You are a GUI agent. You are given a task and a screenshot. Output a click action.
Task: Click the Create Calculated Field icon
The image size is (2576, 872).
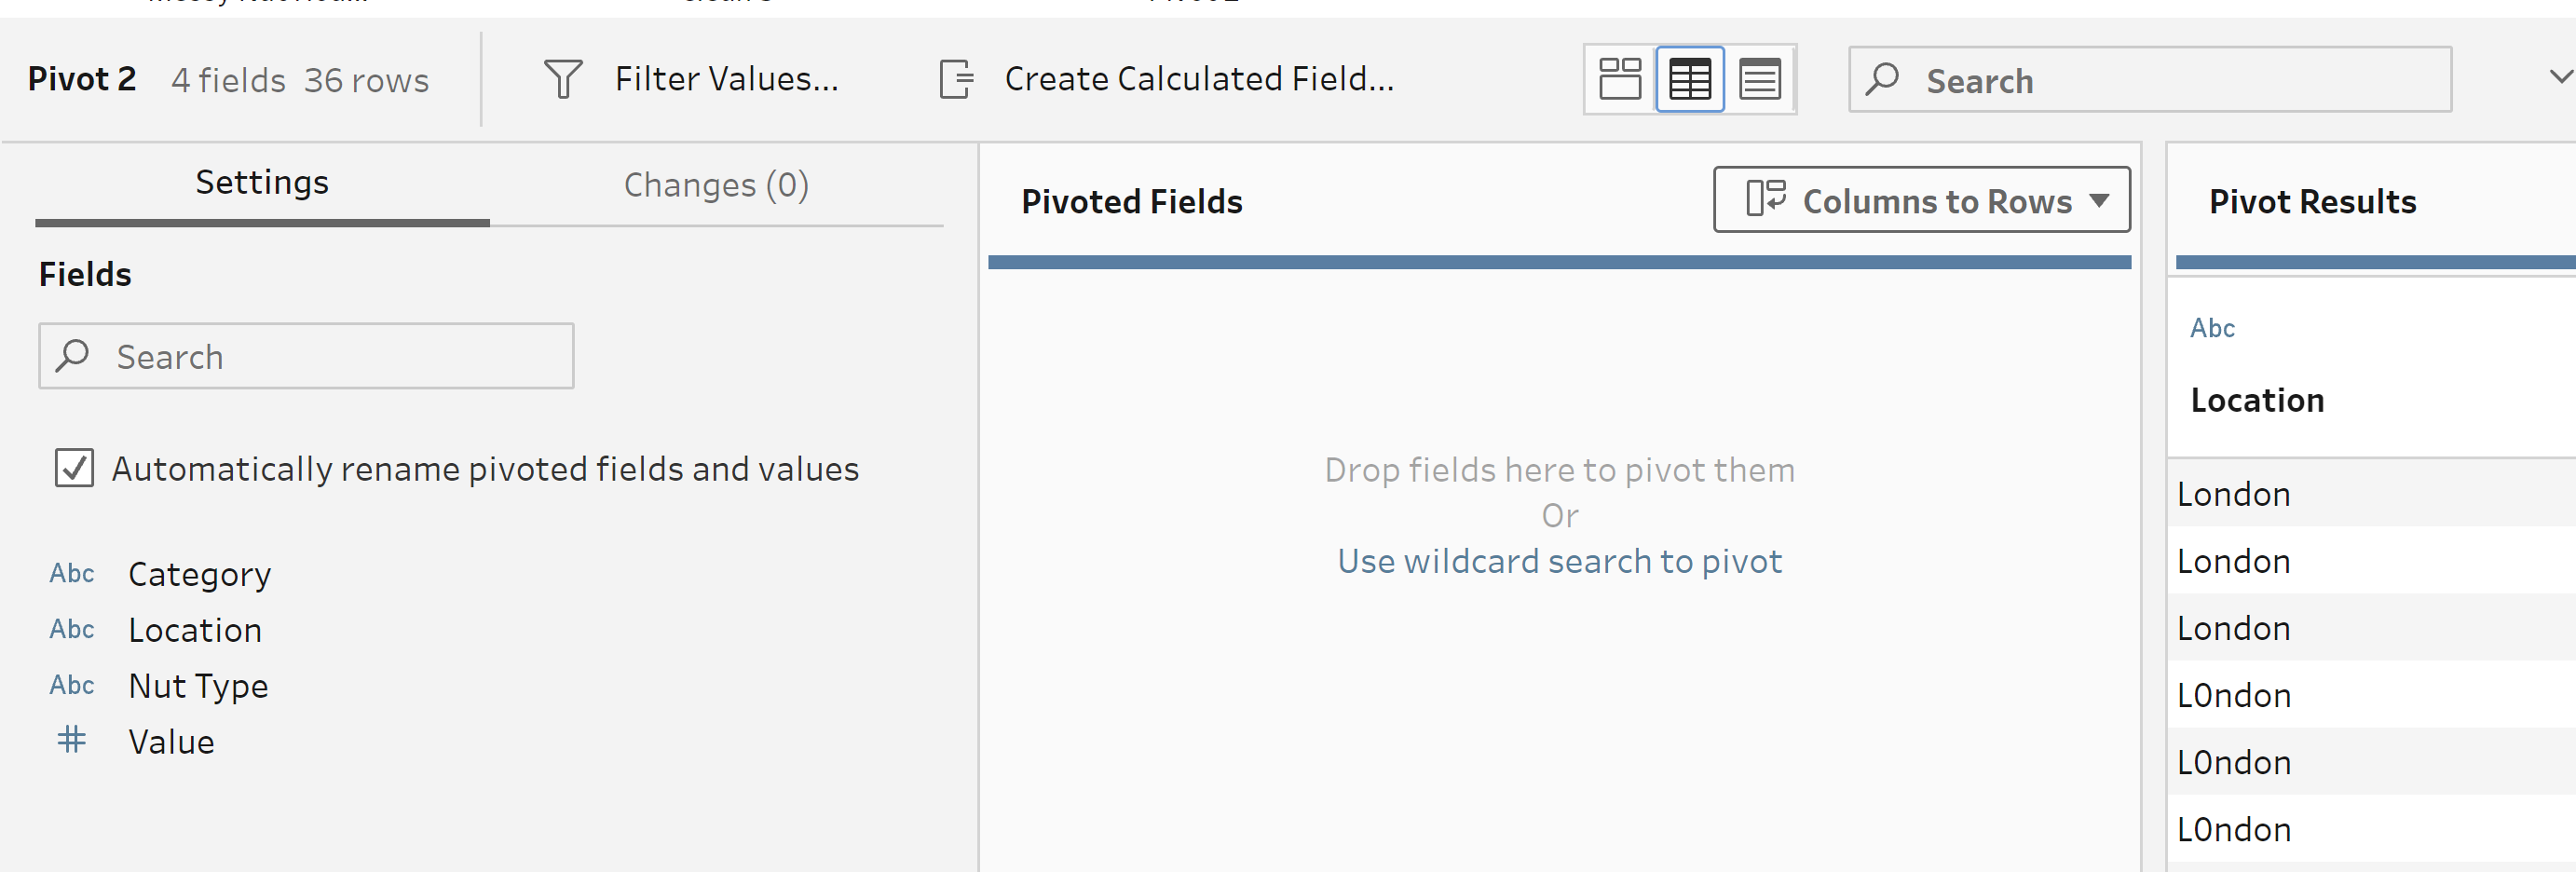956,79
